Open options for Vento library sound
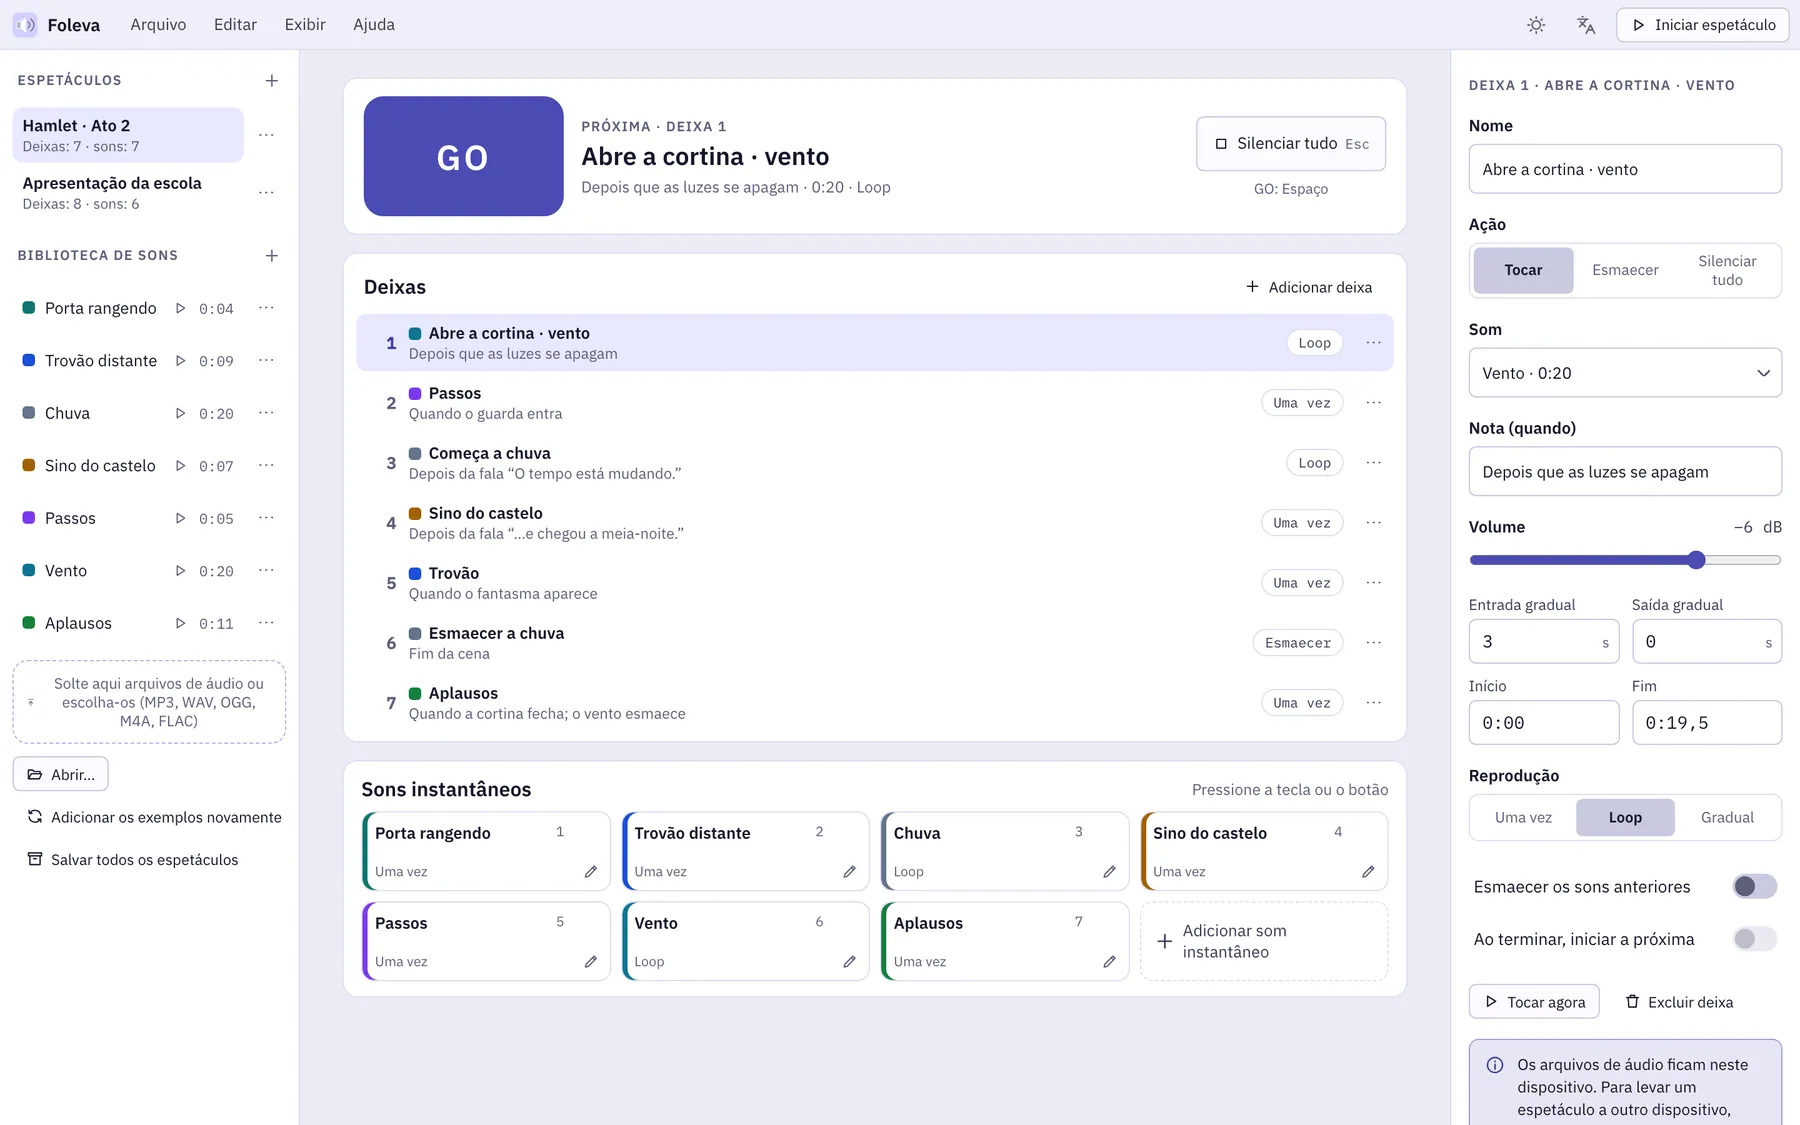This screenshot has height=1125, width=1800. coord(266,571)
